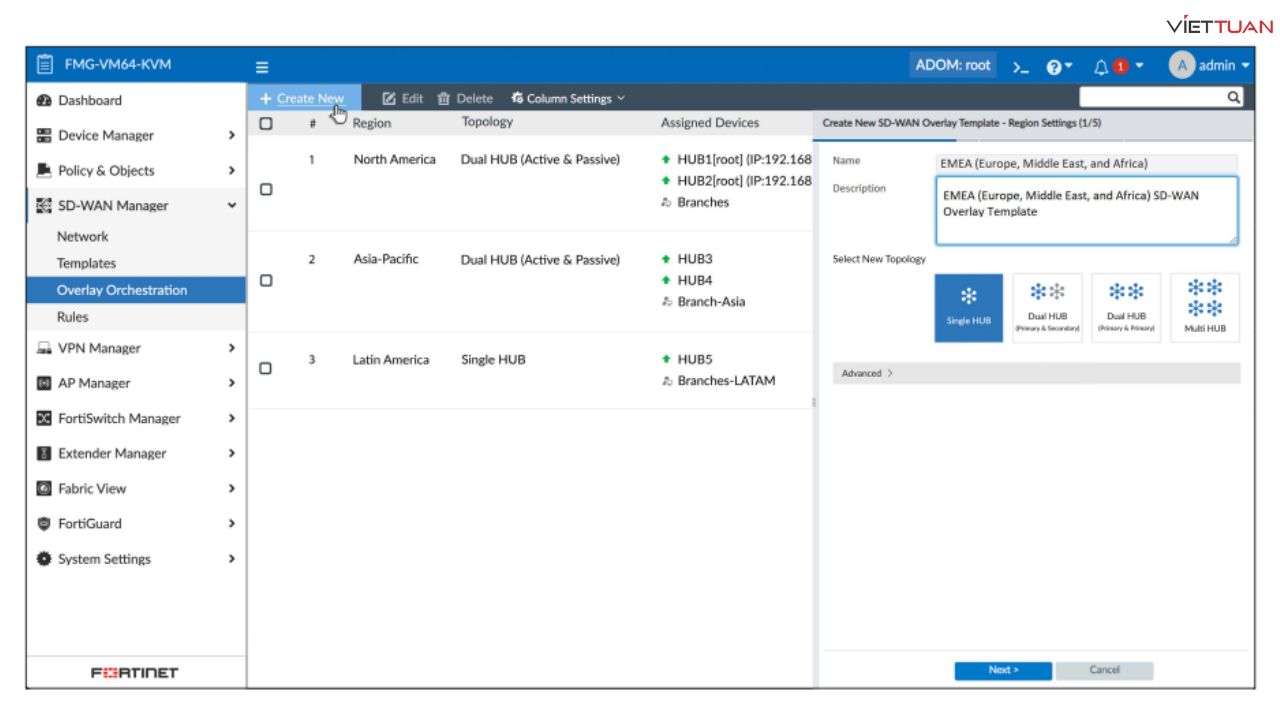Open the help question mark menu
This screenshot has width=1280, height=720.
(1057, 67)
